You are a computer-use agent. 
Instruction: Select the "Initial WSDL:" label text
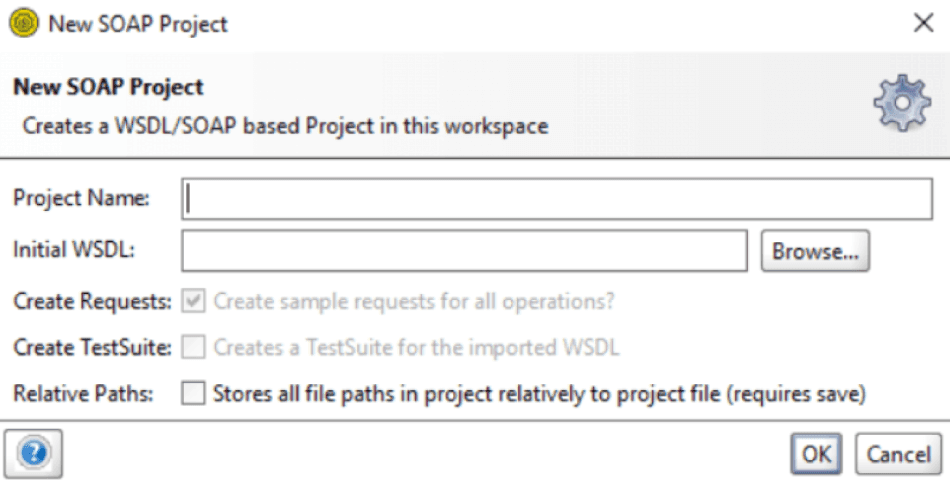[x=74, y=250]
